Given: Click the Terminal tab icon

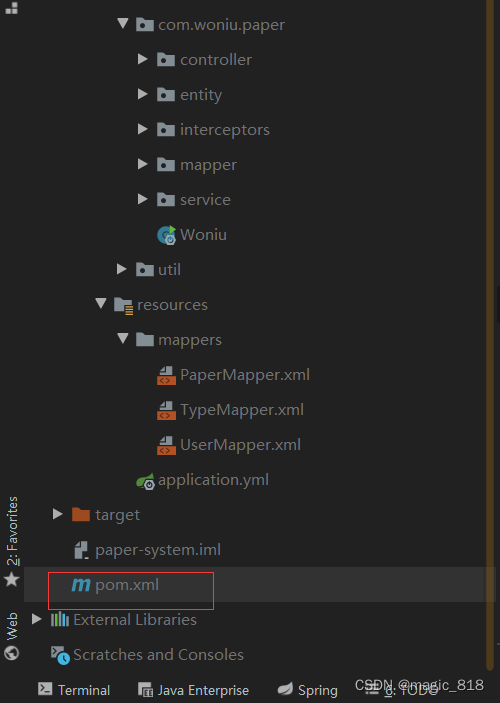Looking at the screenshot, I should click(45, 689).
